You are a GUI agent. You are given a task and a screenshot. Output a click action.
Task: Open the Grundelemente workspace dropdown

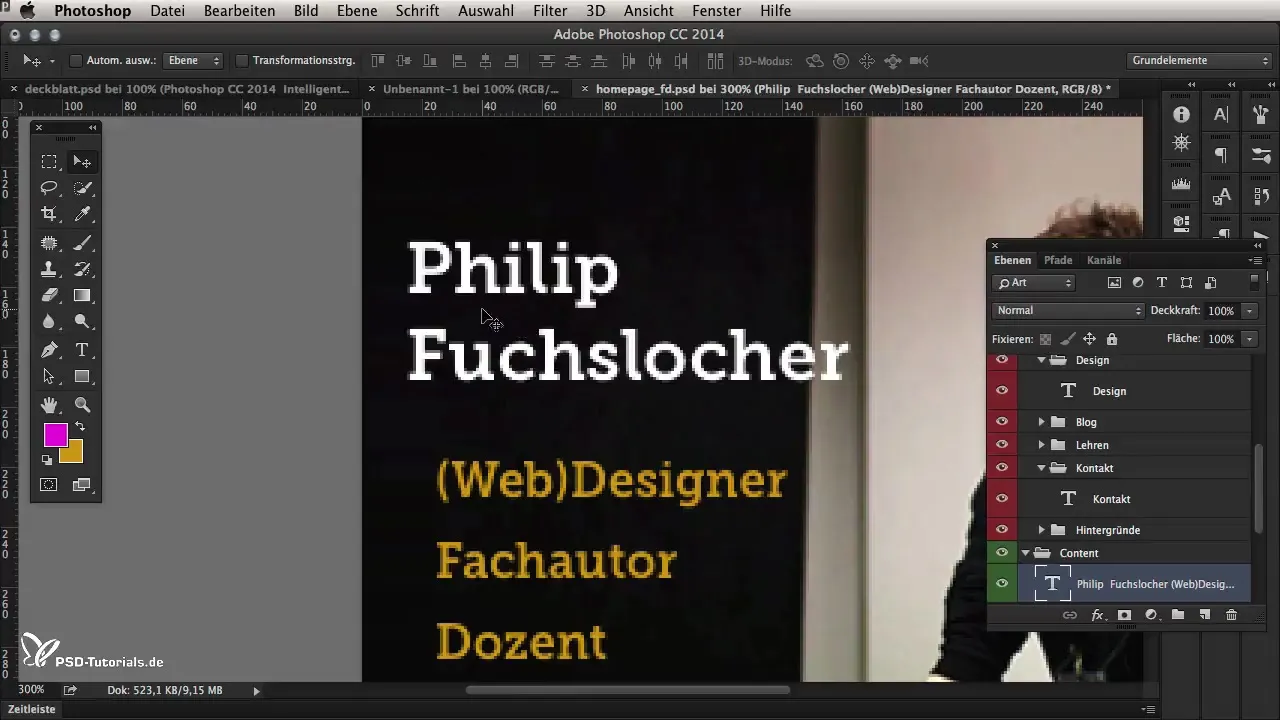[x=1199, y=61]
